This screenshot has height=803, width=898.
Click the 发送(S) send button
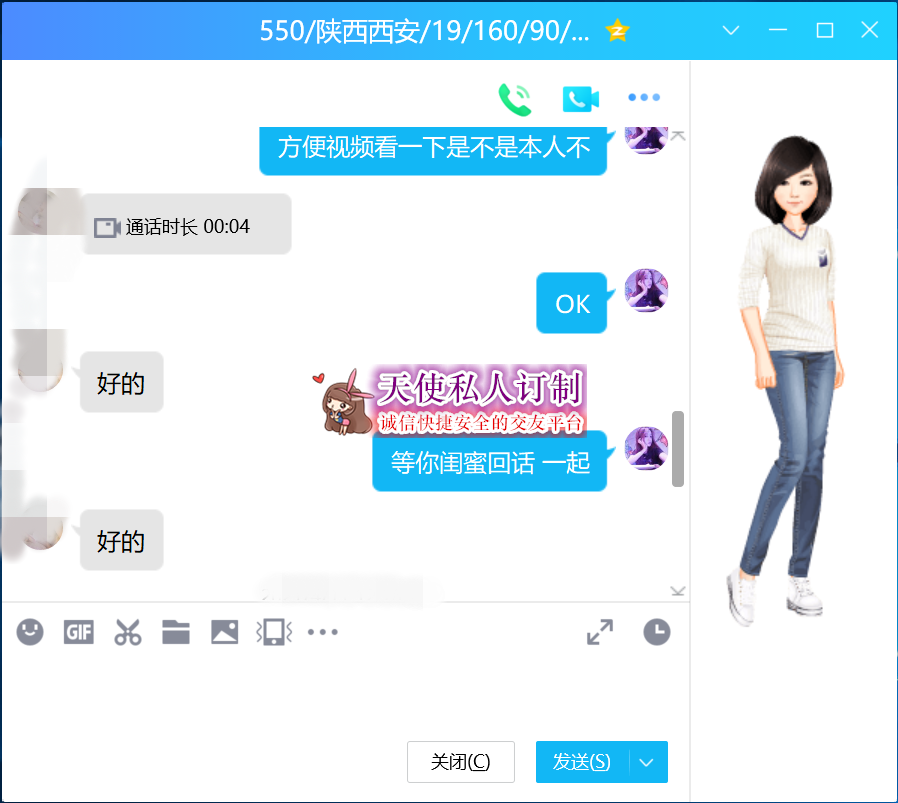click(x=582, y=762)
